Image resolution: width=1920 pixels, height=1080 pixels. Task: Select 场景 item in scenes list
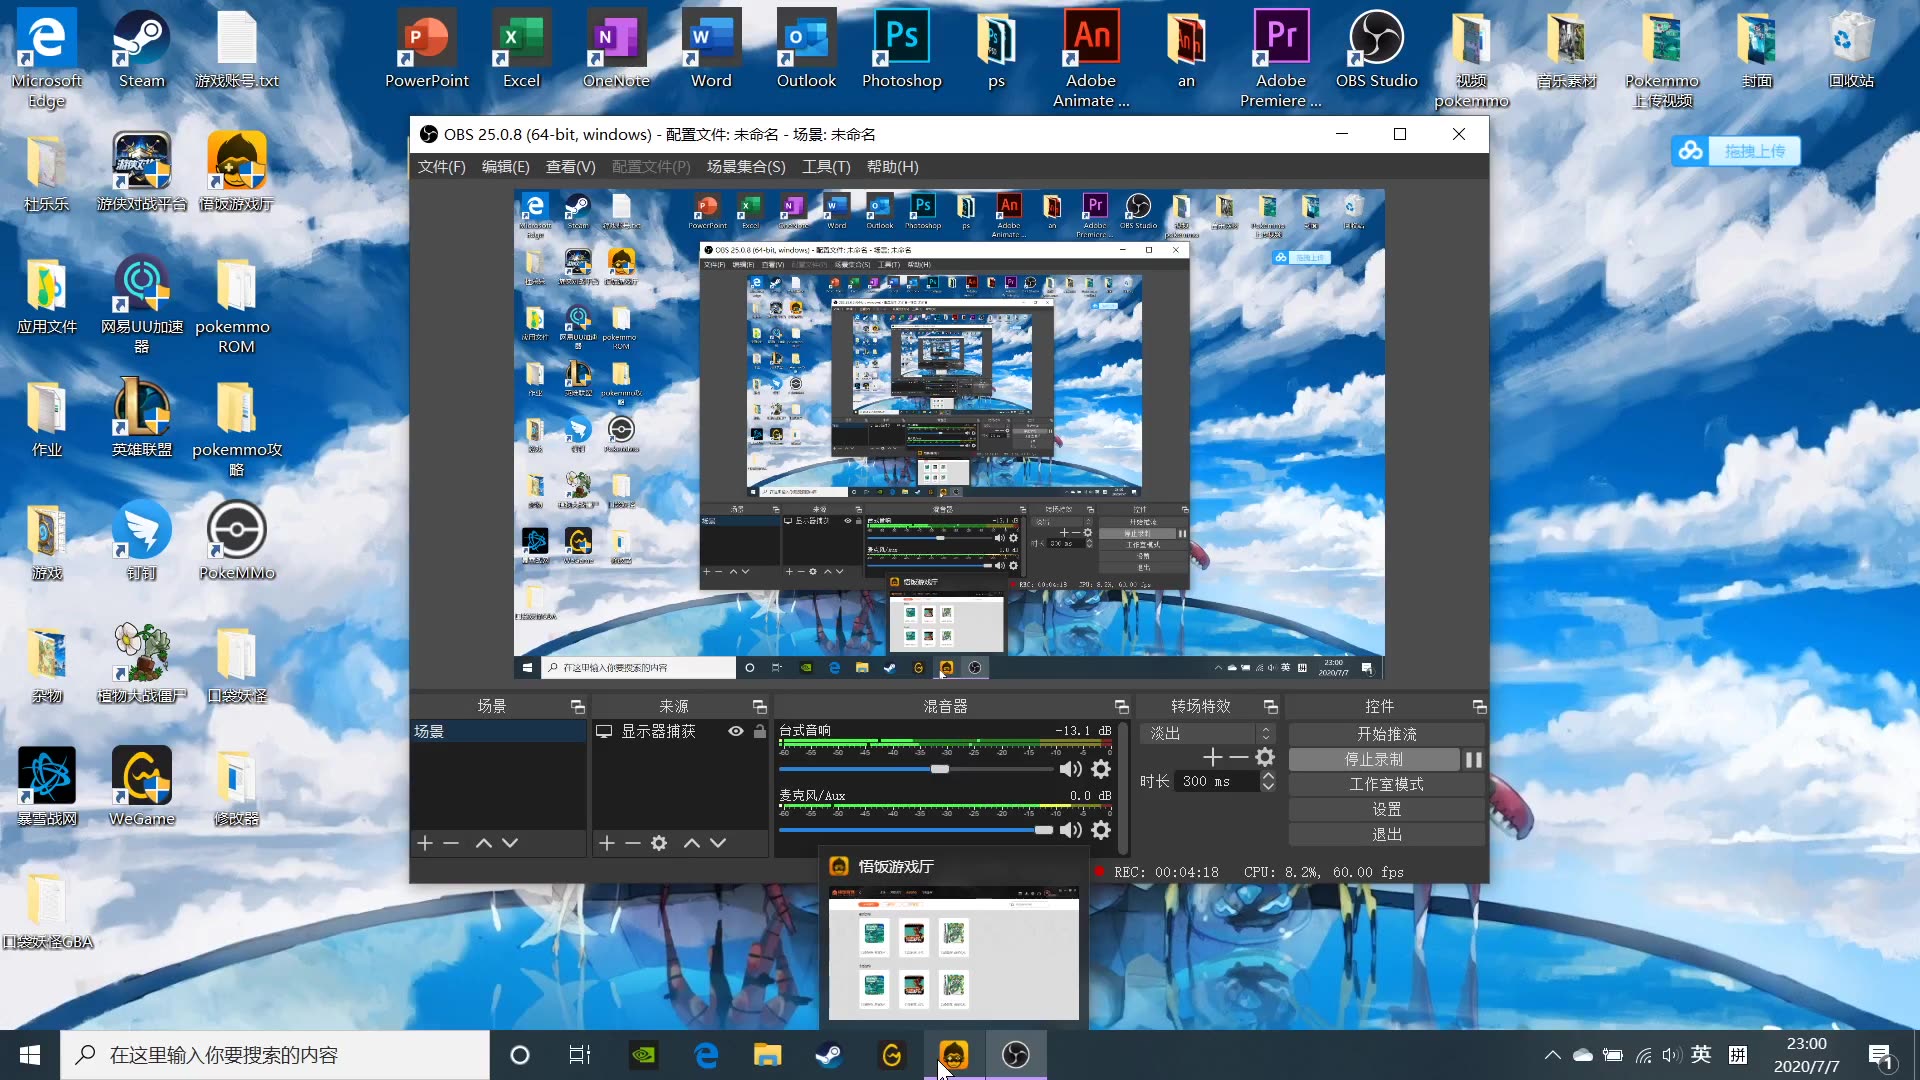tap(498, 731)
